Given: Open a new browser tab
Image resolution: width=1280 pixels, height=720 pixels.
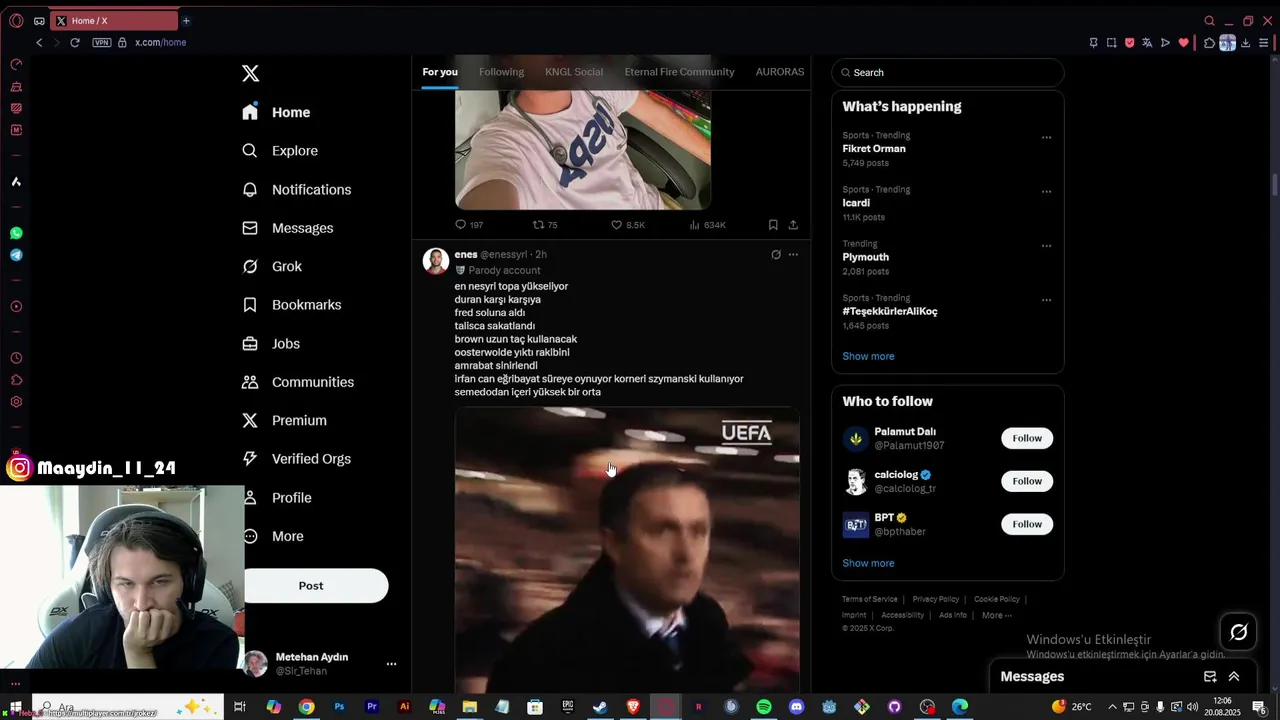Looking at the screenshot, I should coord(186,21).
